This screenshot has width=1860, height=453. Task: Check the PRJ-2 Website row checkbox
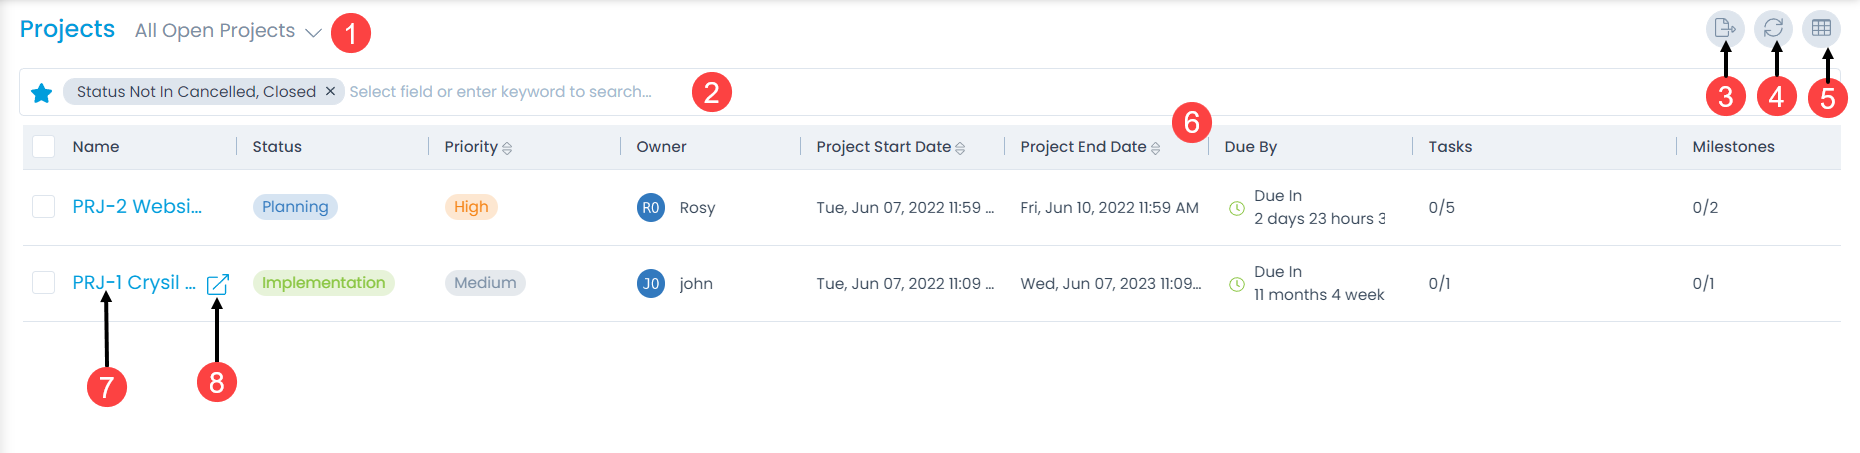[44, 207]
